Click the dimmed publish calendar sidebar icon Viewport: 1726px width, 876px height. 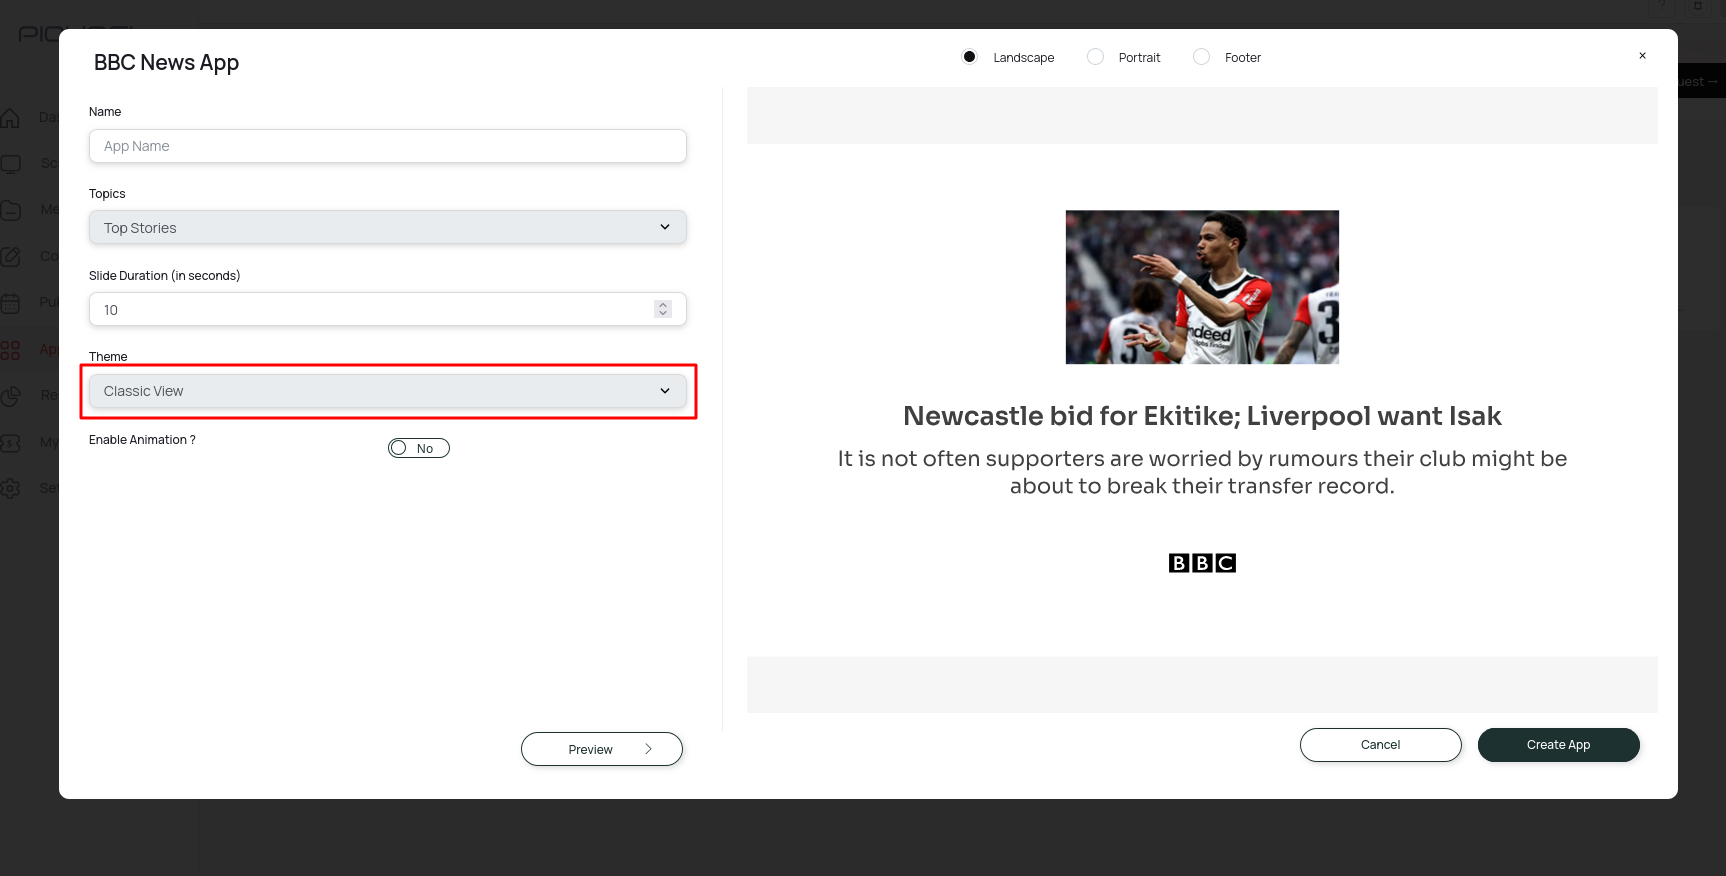click(10, 303)
